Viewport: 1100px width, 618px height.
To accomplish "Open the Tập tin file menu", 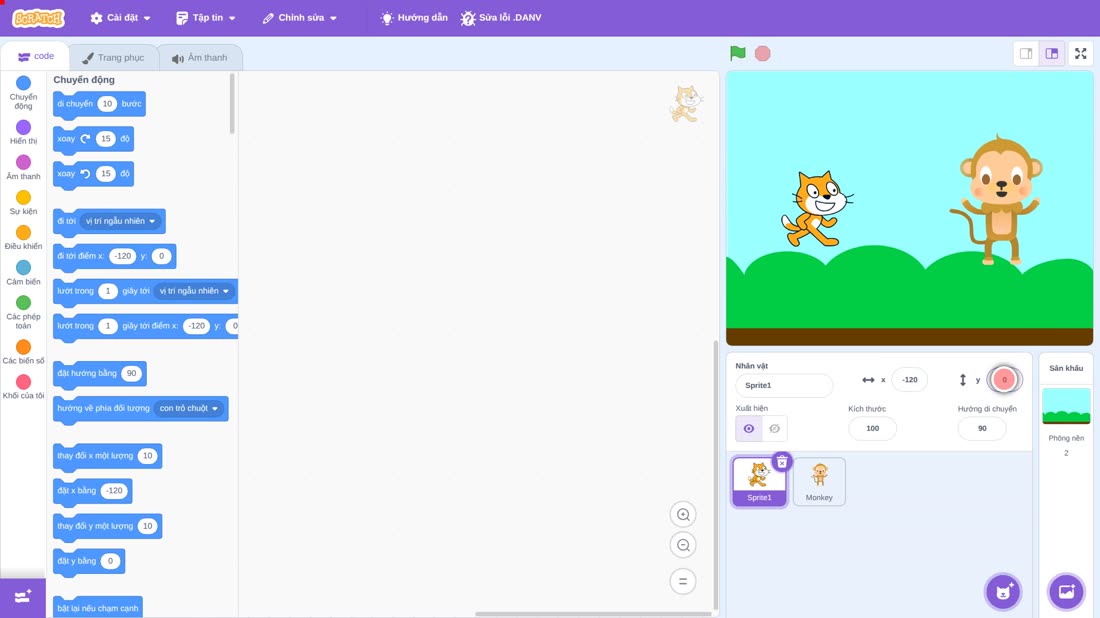I will point(206,18).
